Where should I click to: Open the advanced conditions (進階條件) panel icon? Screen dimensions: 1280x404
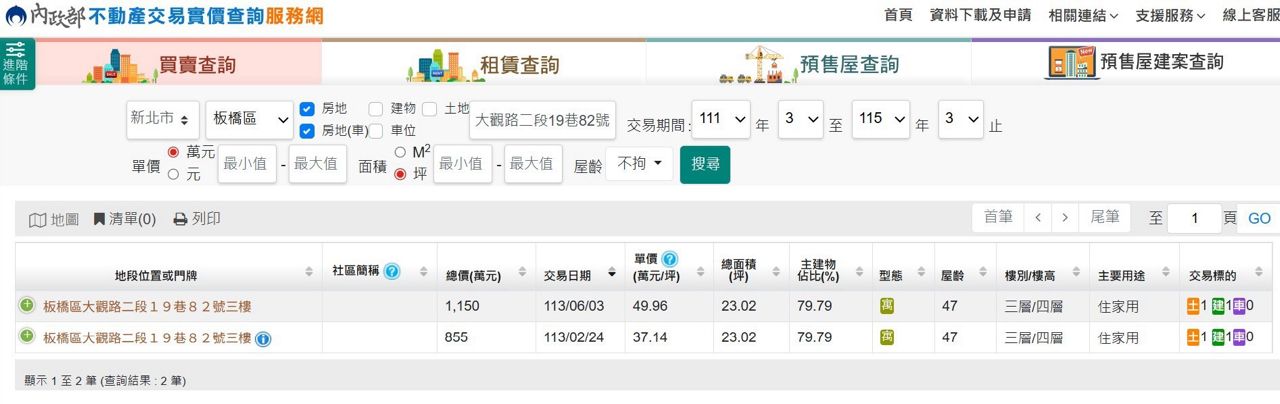16,63
